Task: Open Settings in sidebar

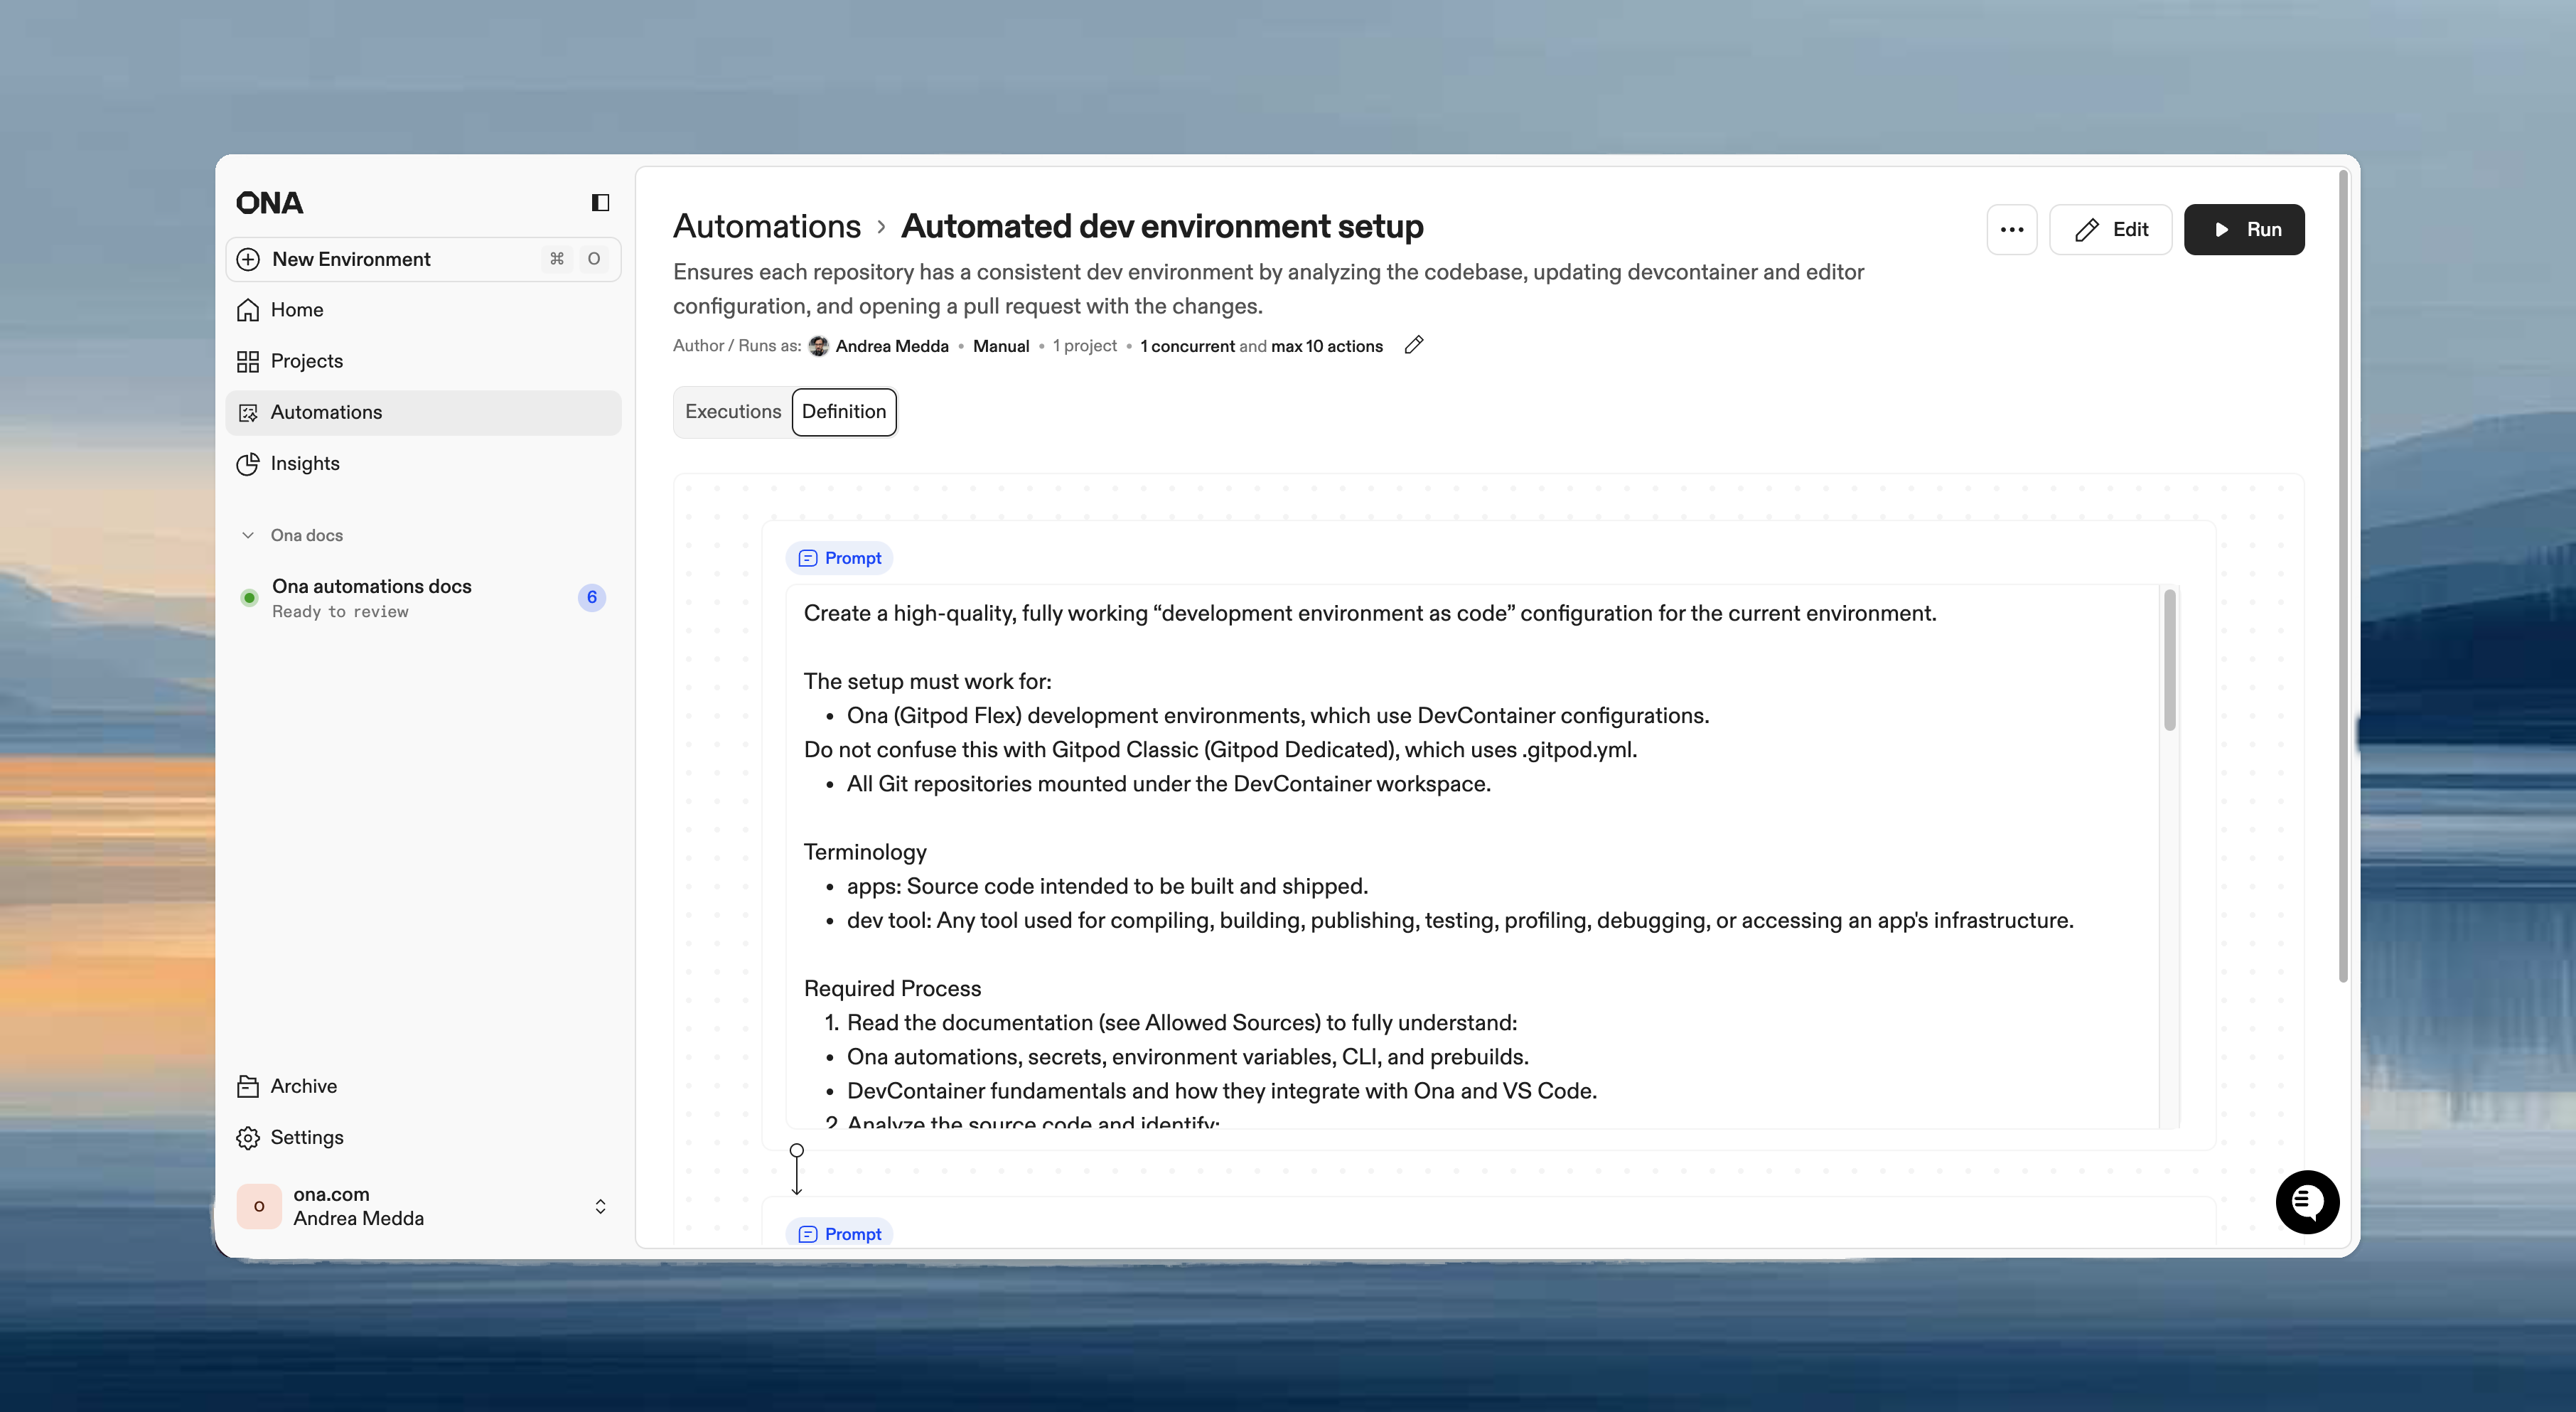Action: 306,1137
